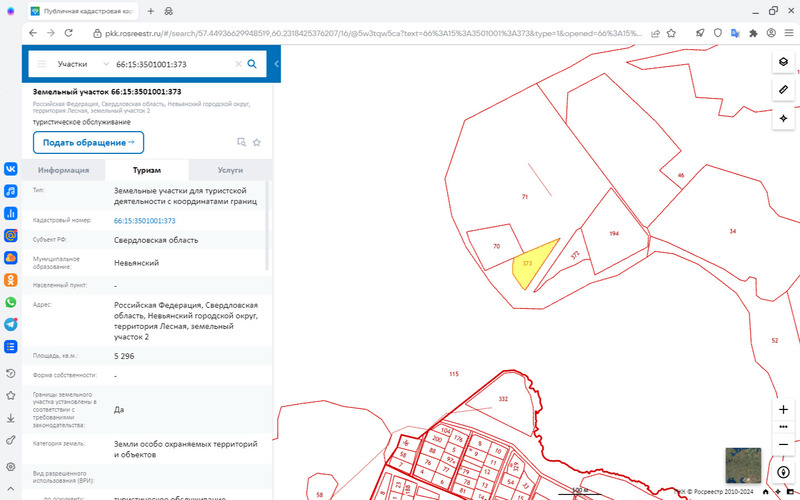Open the translate page icon
The height and width of the screenshot is (500, 800).
pos(735,33)
